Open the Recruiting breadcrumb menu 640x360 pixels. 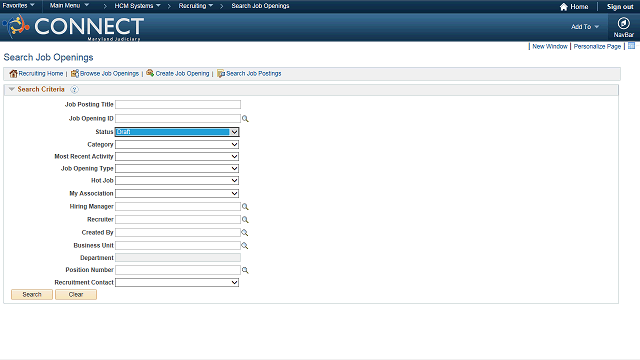pyautogui.click(x=196, y=6)
